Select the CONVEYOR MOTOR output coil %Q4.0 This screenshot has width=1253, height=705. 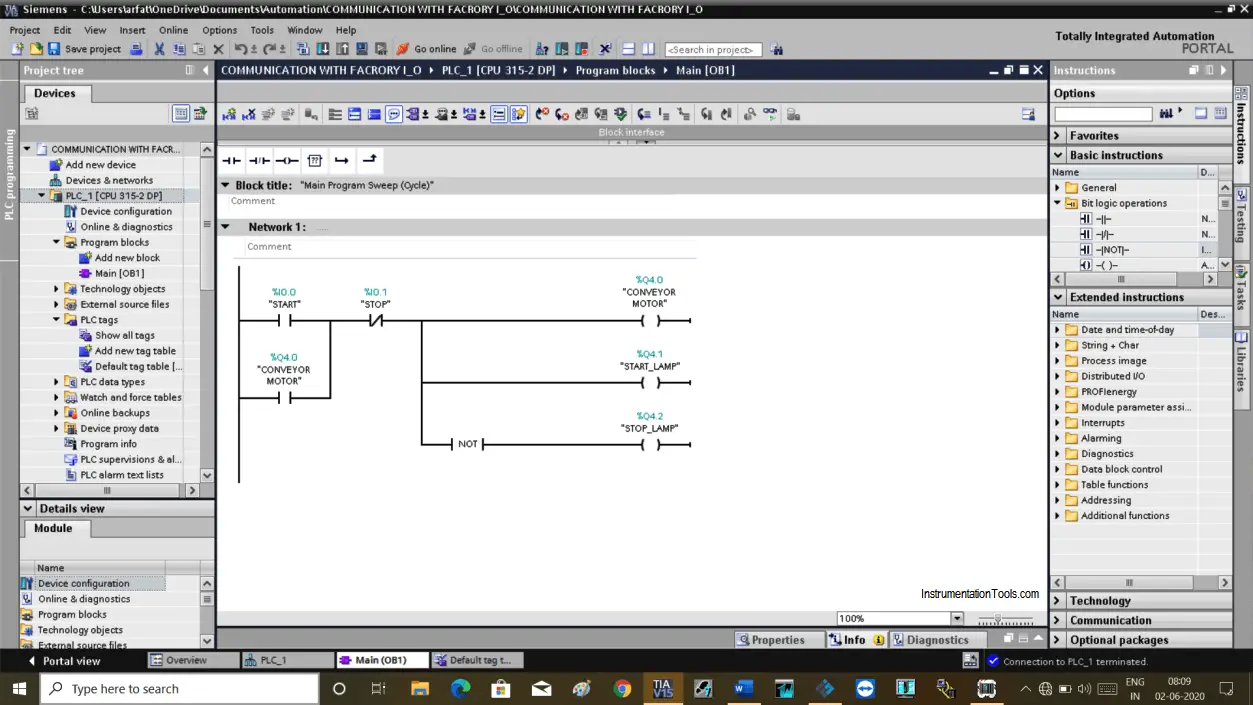tap(649, 321)
